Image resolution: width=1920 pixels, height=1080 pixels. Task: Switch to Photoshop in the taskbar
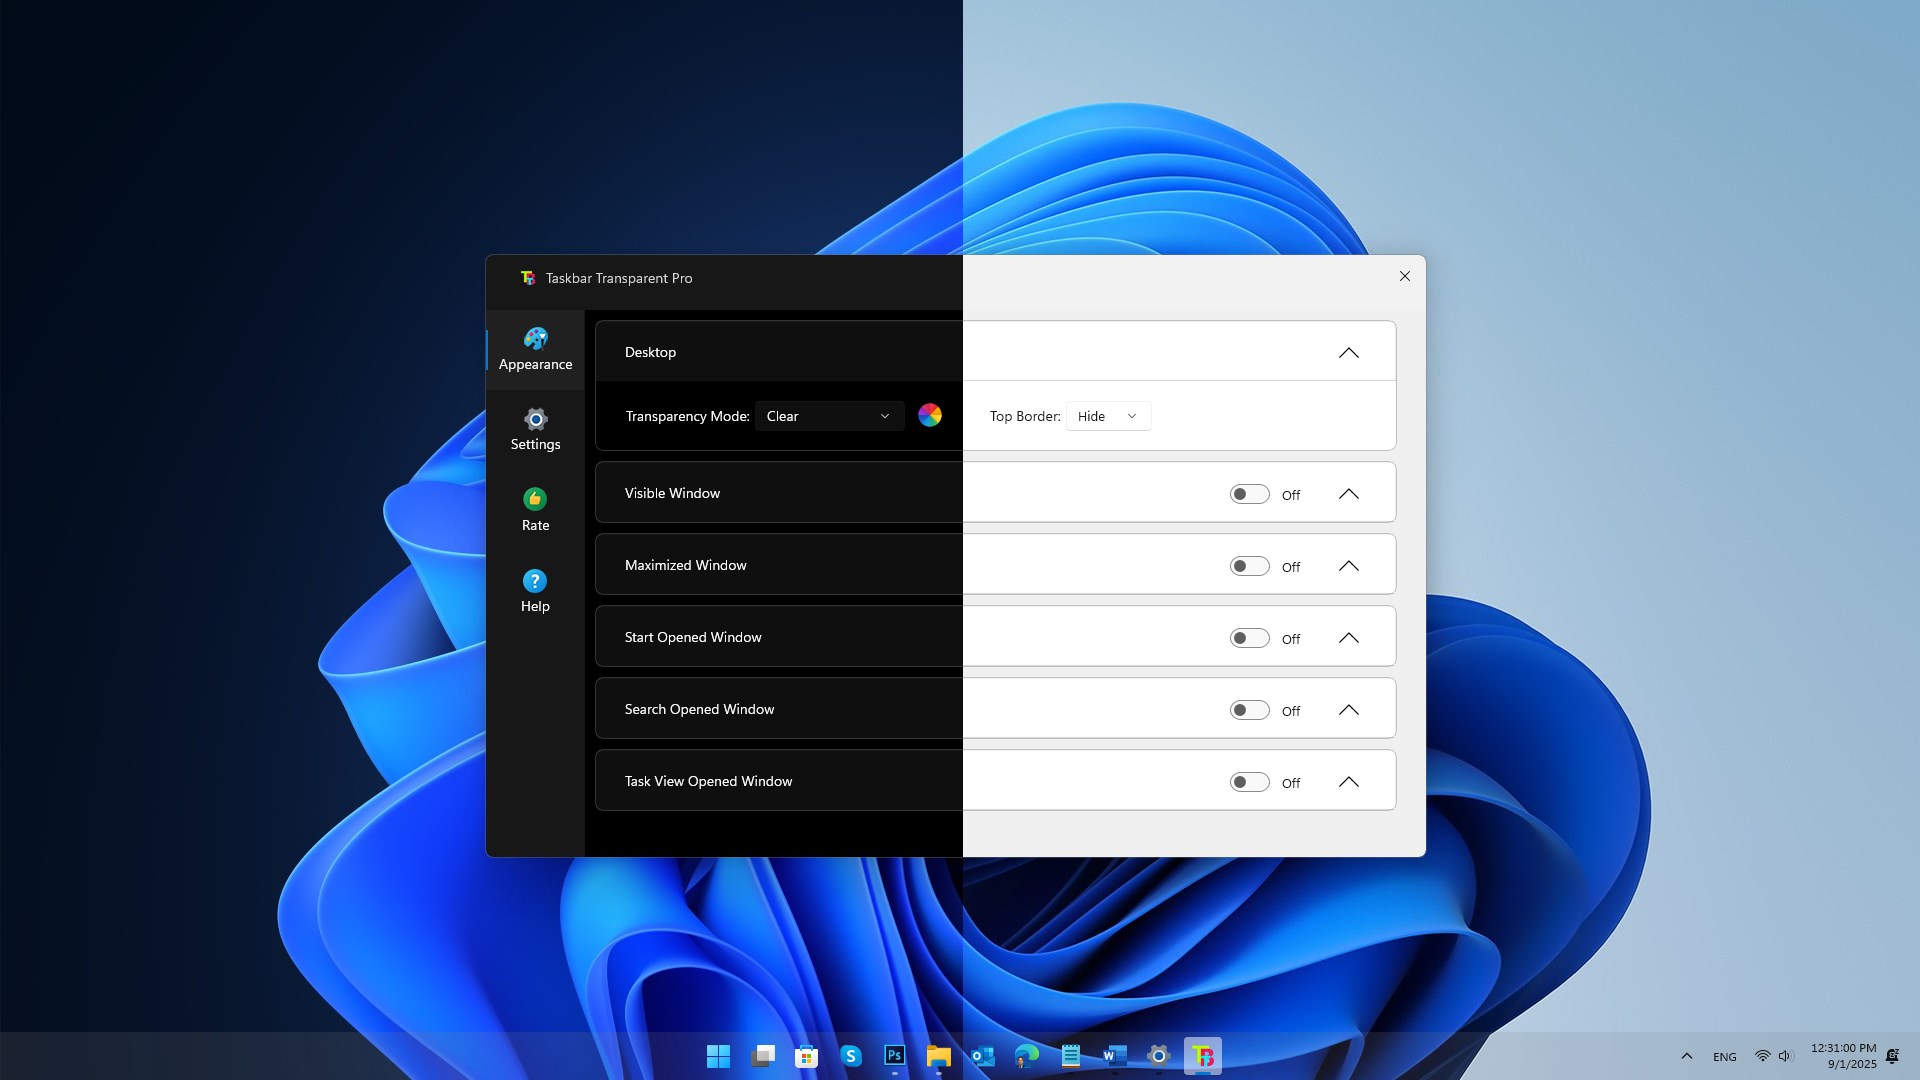[895, 1056]
